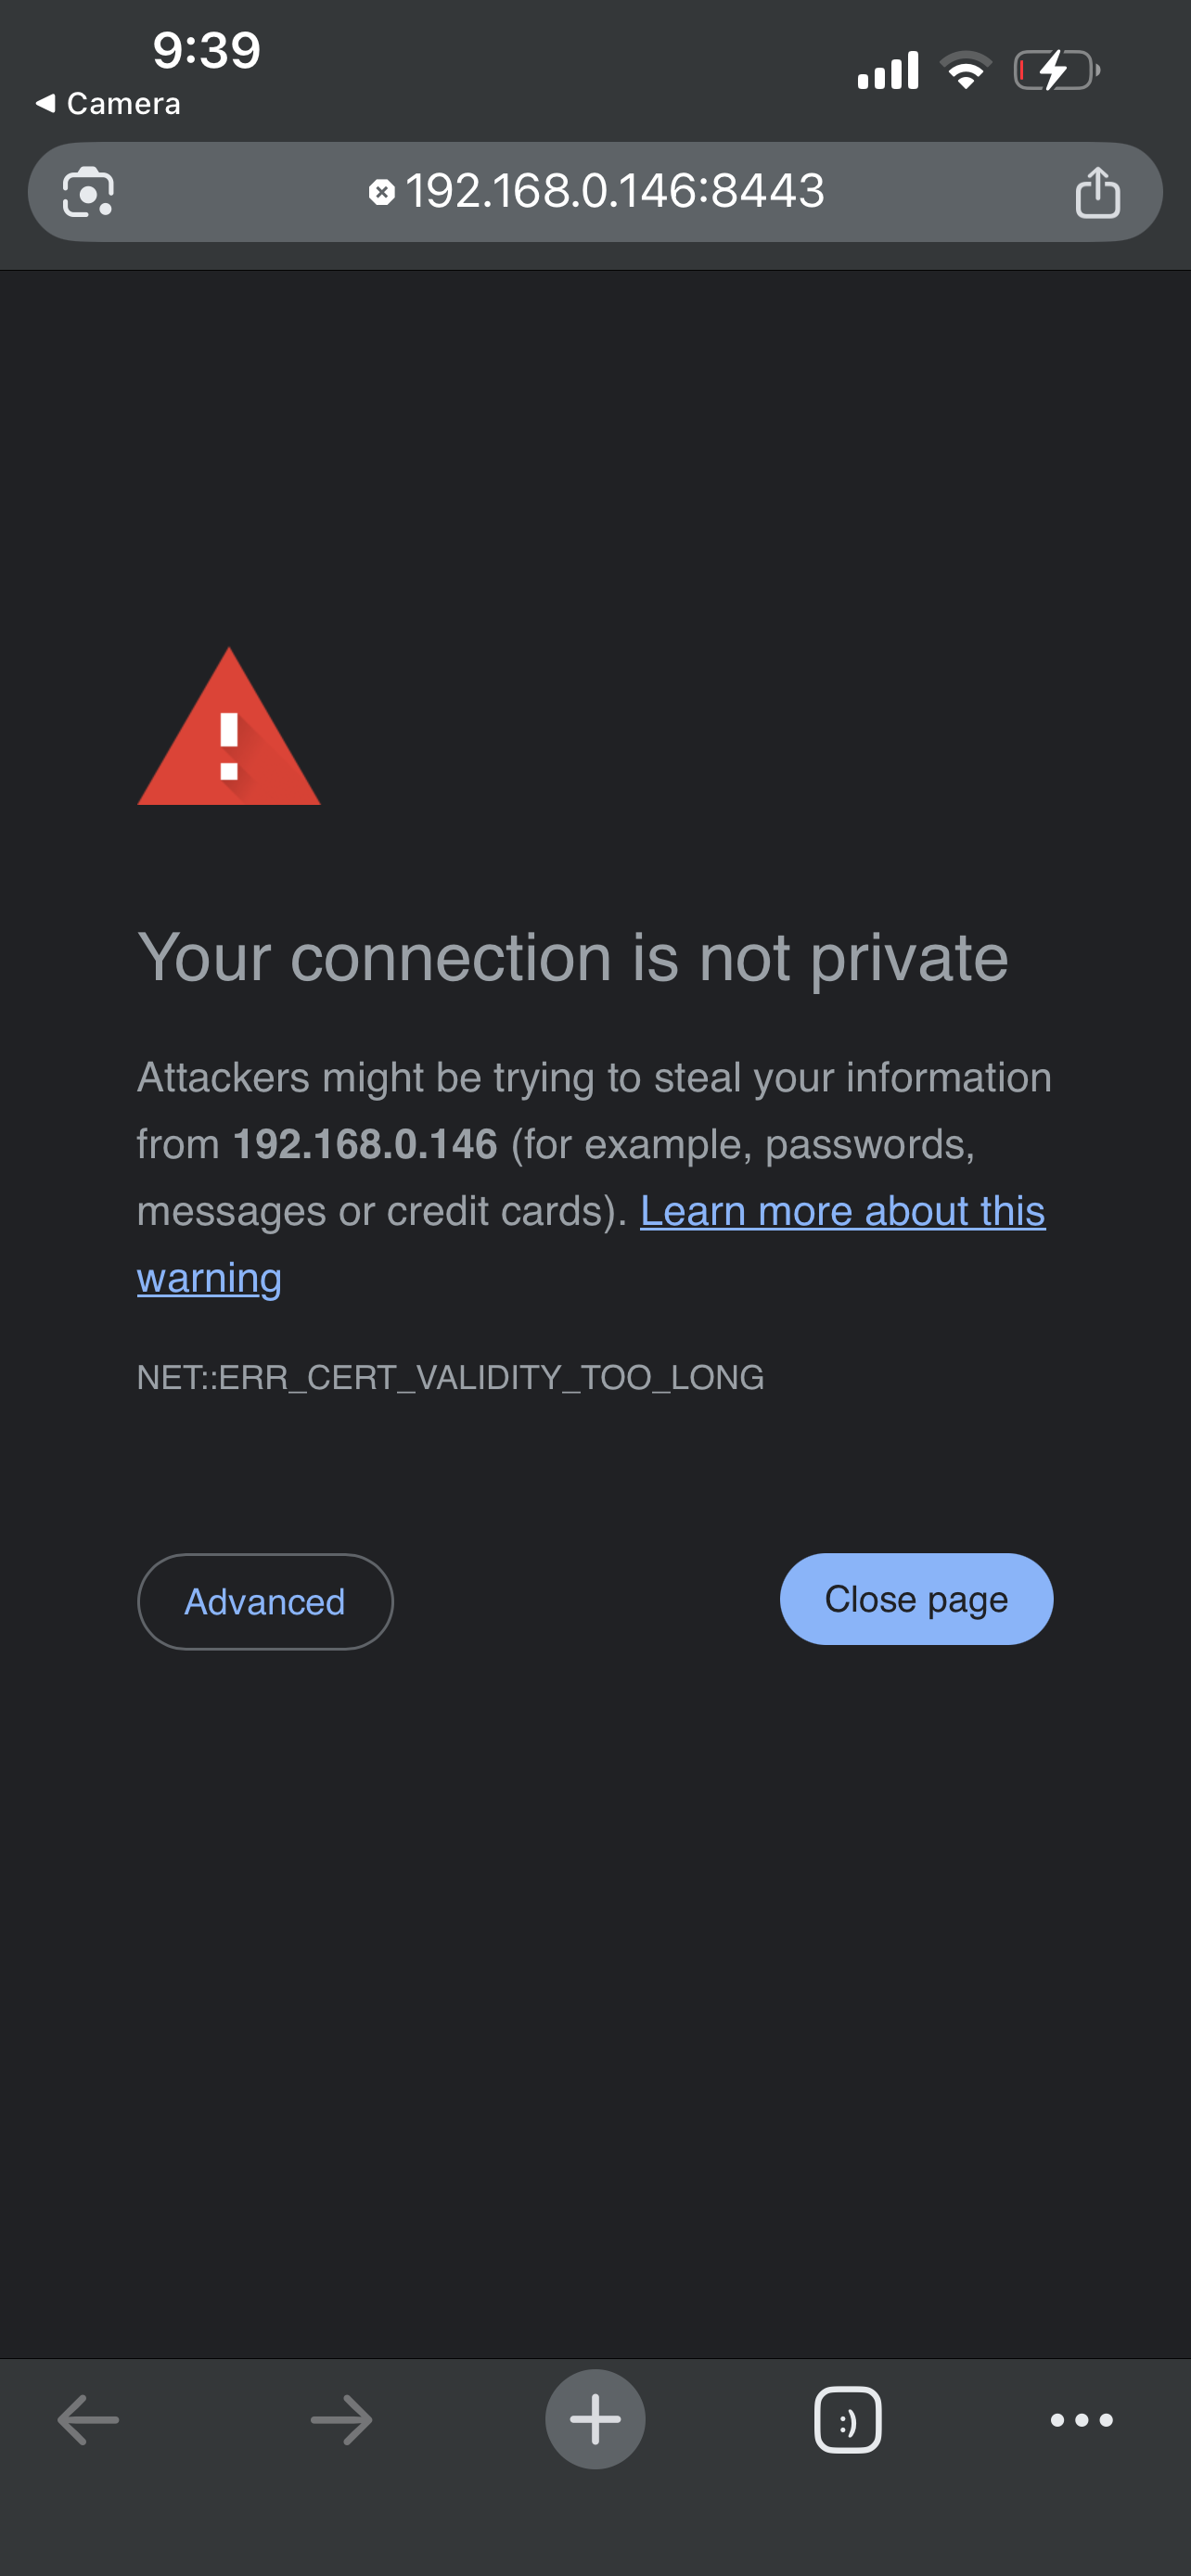Tap the URL 192.168.0.146:8443 in the omnibox
The image size is (1191, 2576).
[x=614, y=192]
